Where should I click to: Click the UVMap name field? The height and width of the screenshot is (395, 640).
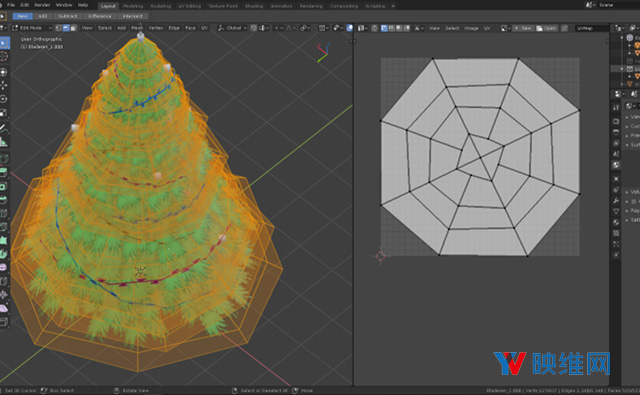tap(591, 28)
